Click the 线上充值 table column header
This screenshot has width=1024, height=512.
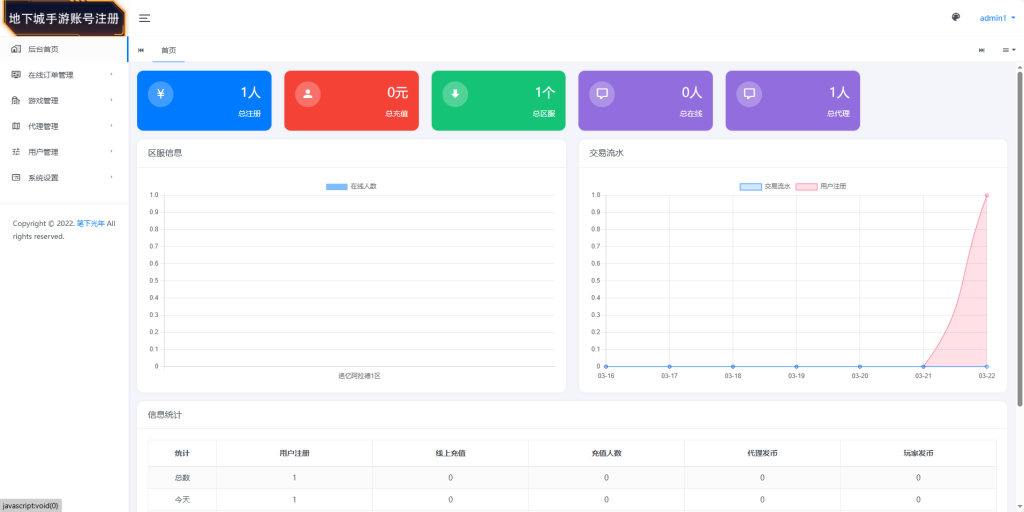(x=450, y=453)
